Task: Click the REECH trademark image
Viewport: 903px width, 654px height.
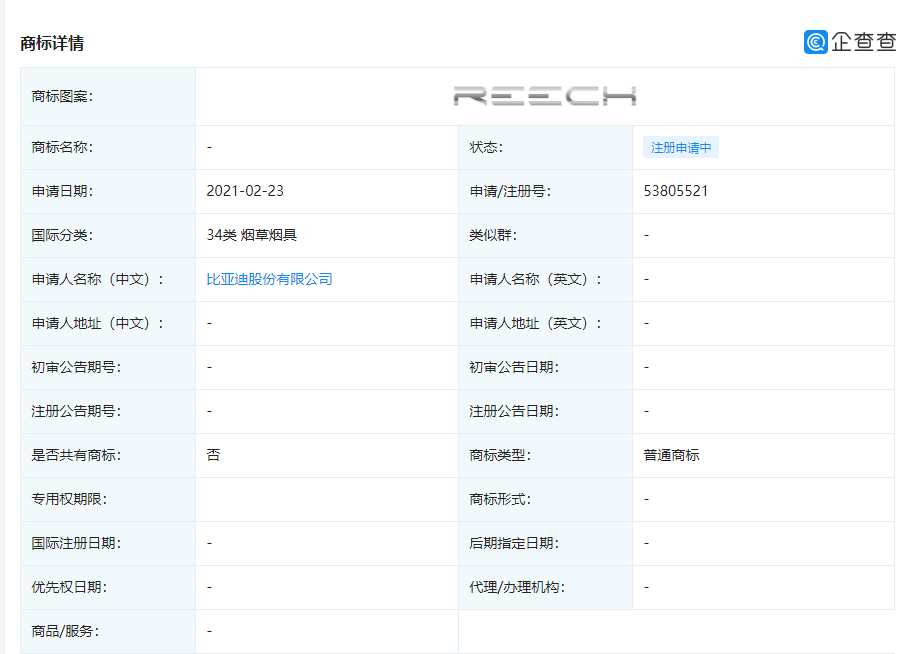Action: tap(545, 95)
